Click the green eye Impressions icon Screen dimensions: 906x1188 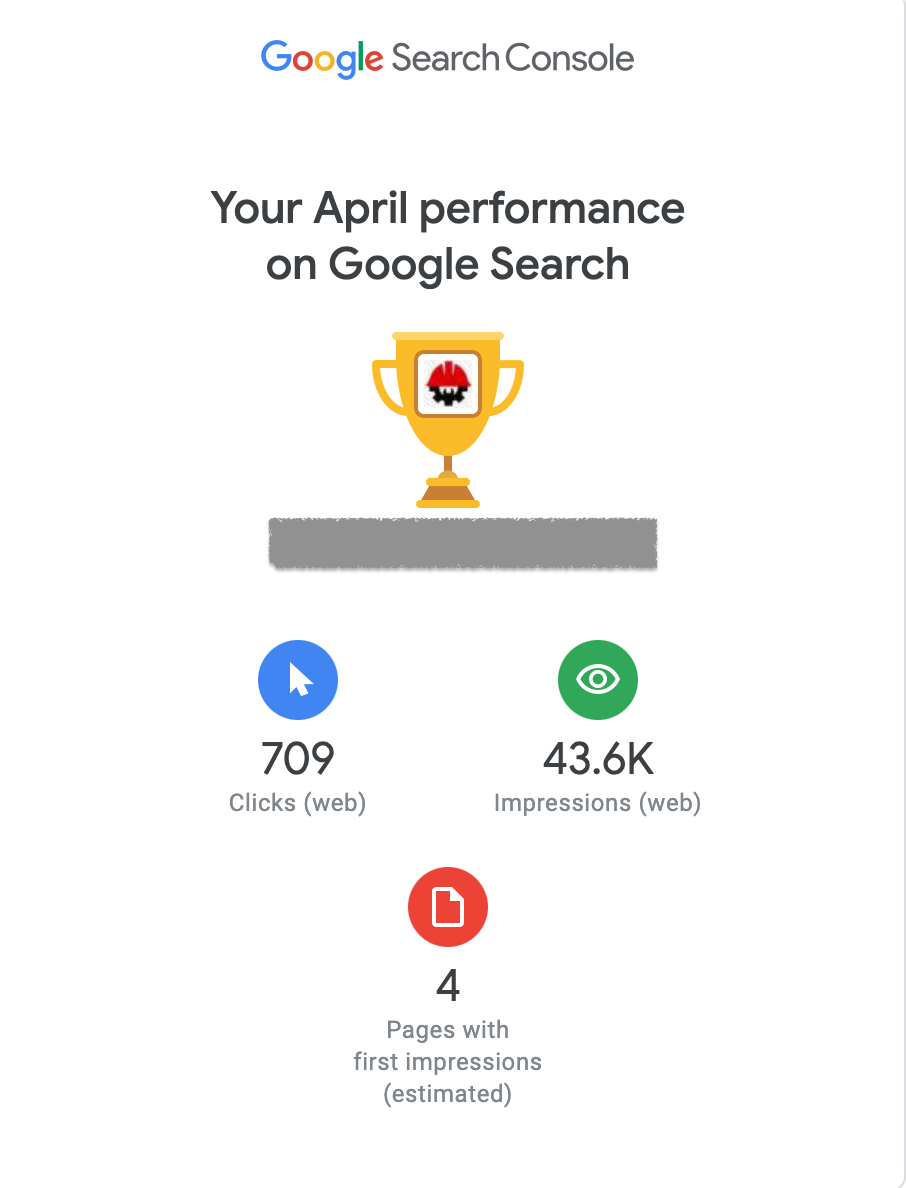coord(597,680)
